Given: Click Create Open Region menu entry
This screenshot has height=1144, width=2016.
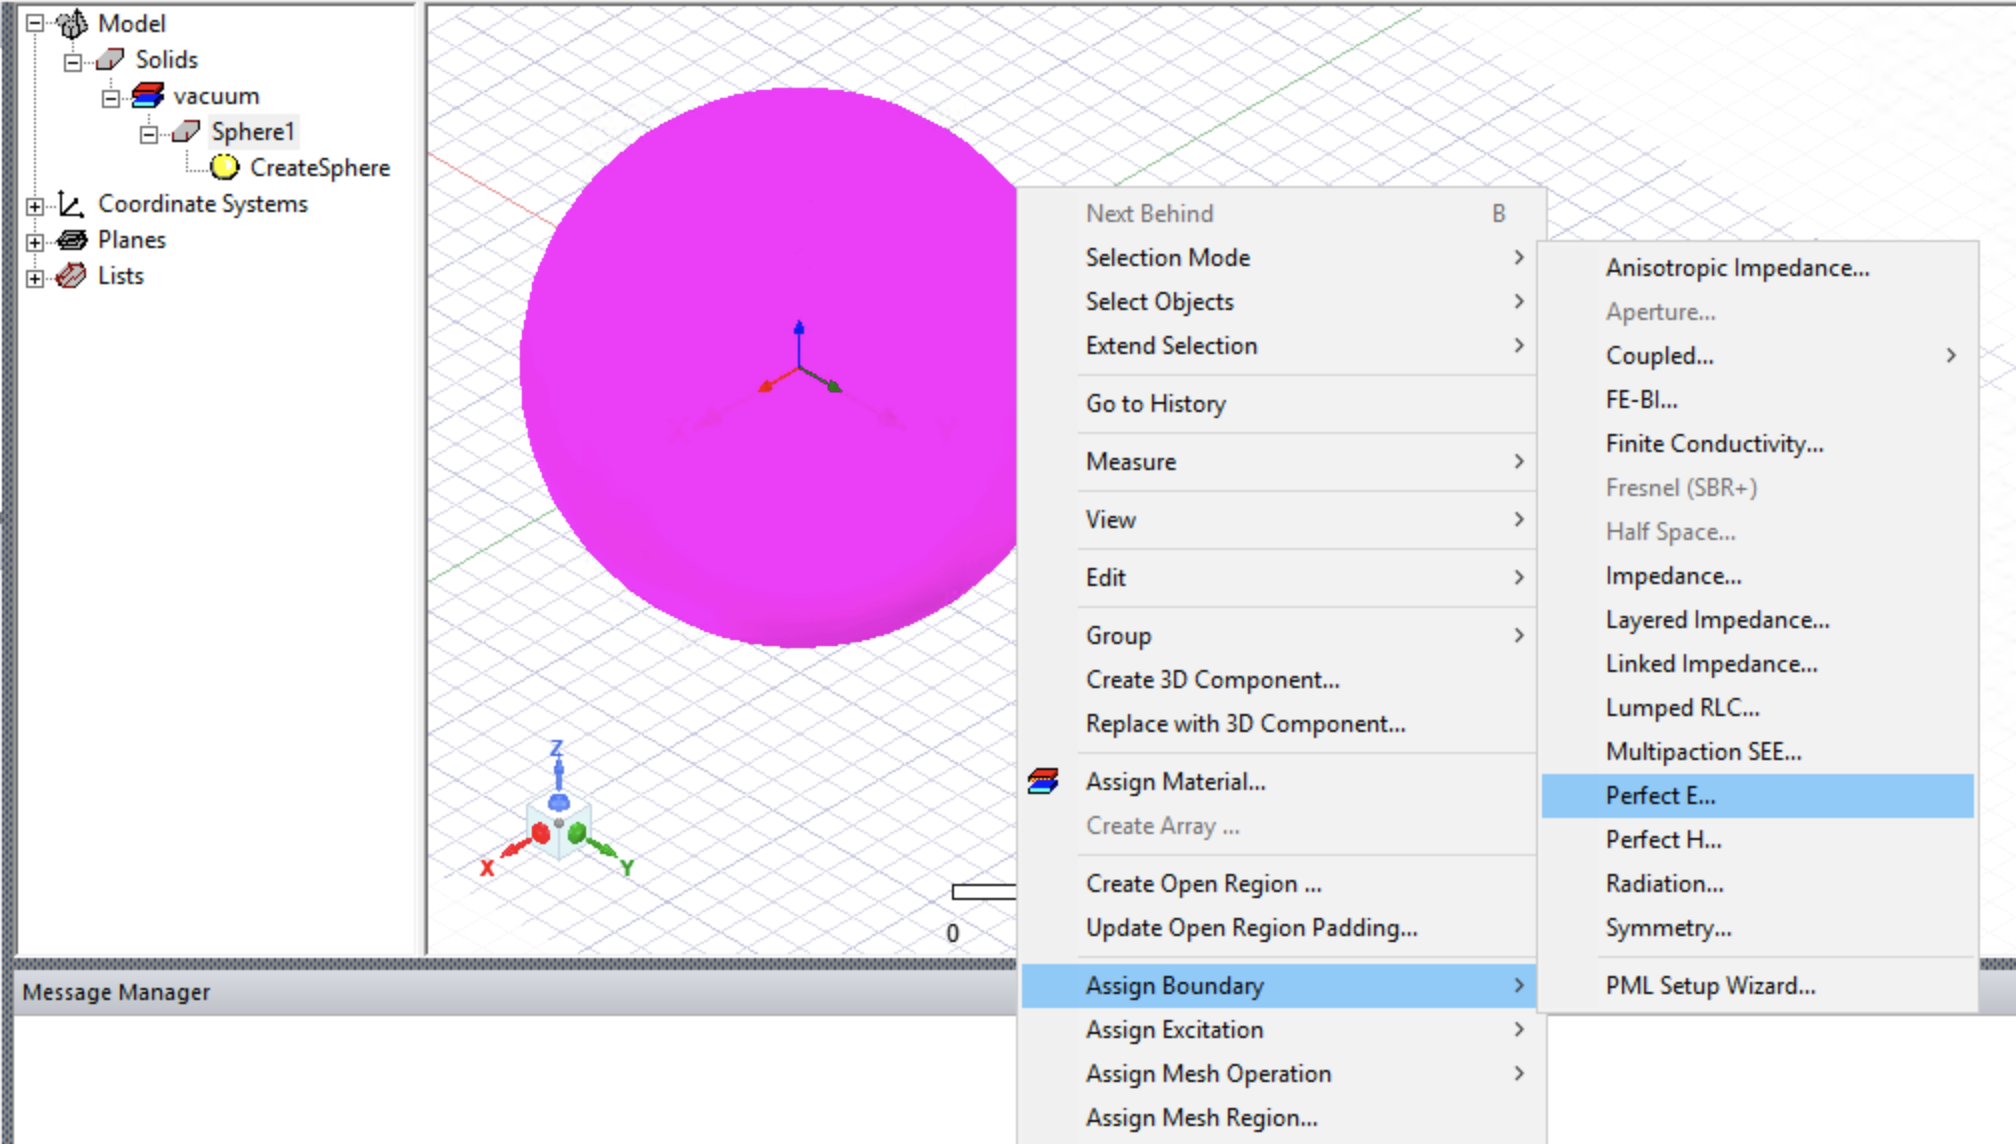Looking at the screenshot, I should pos(1203,884).
